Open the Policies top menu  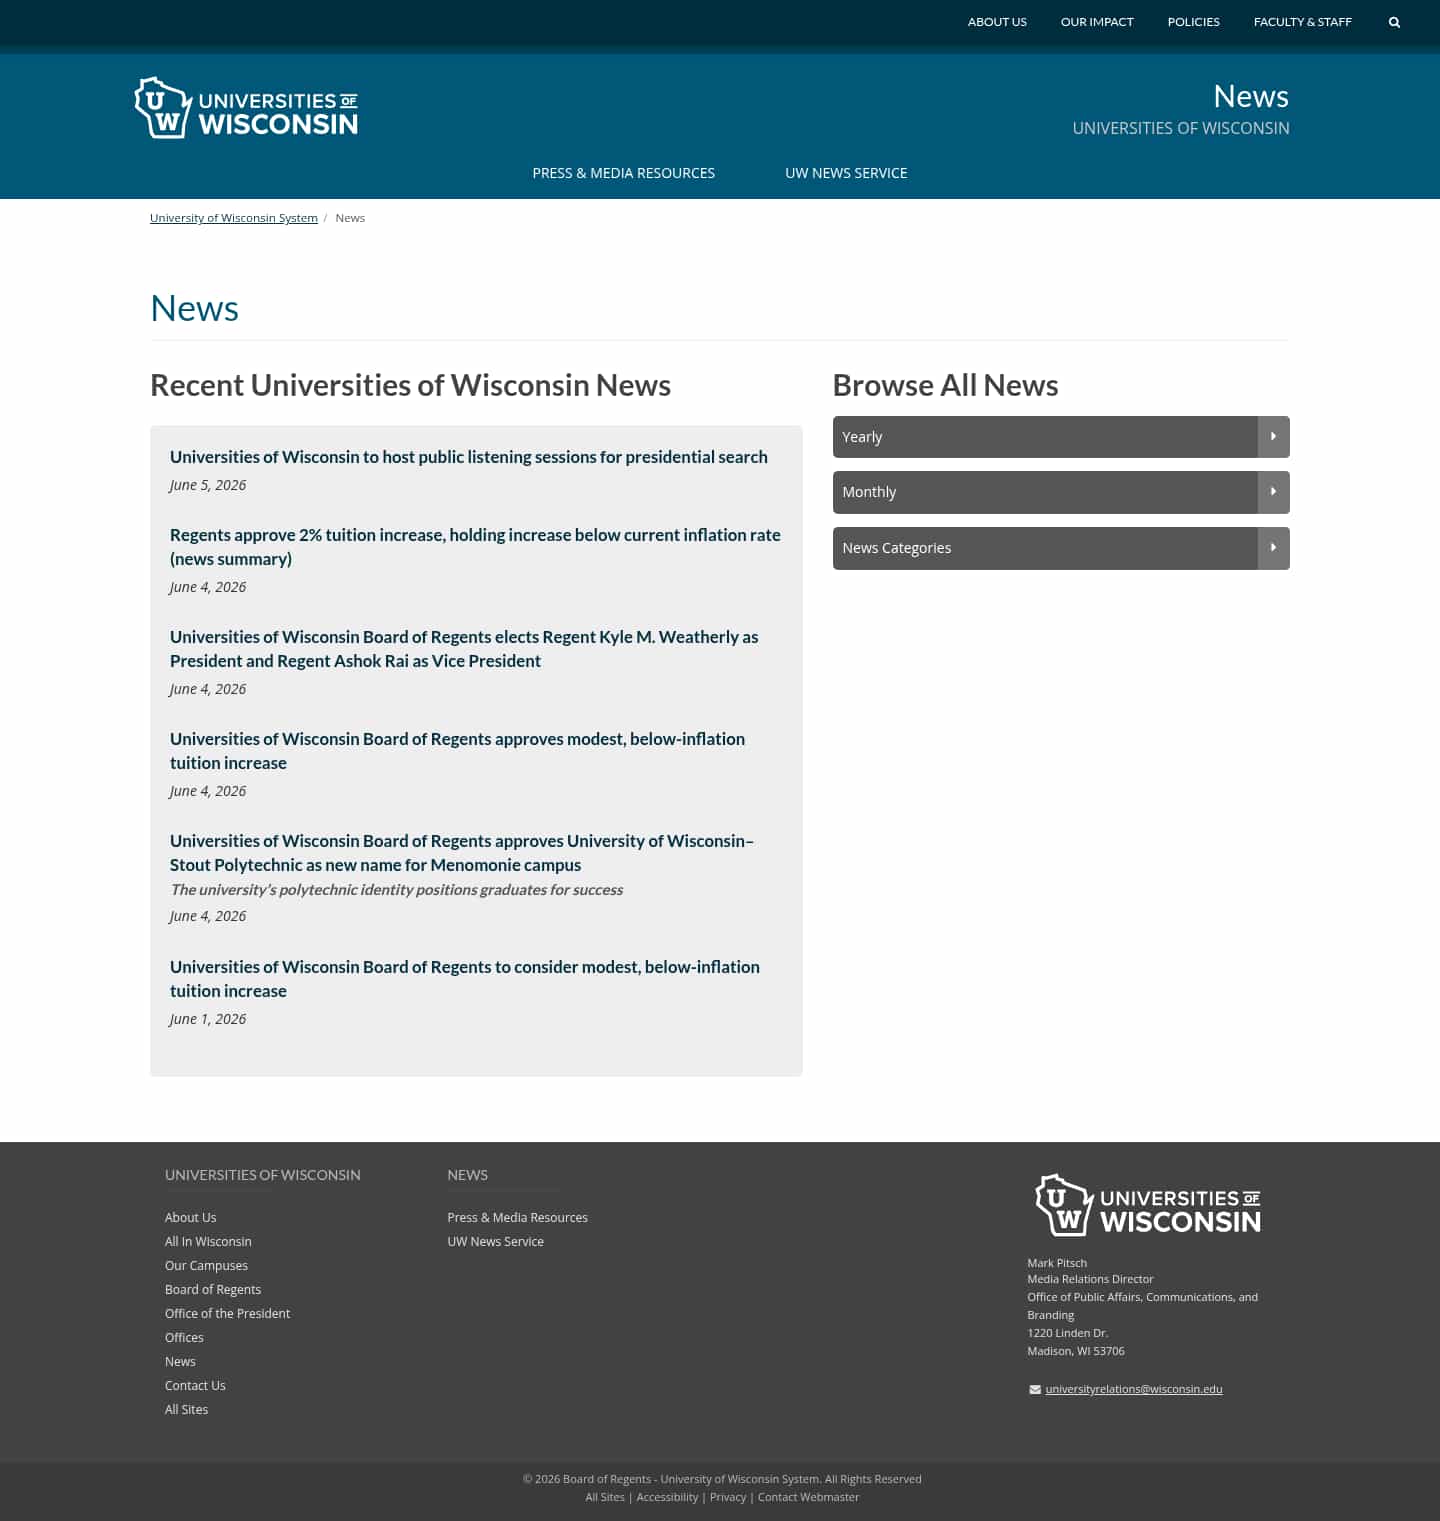click(x=1193, y=22)
